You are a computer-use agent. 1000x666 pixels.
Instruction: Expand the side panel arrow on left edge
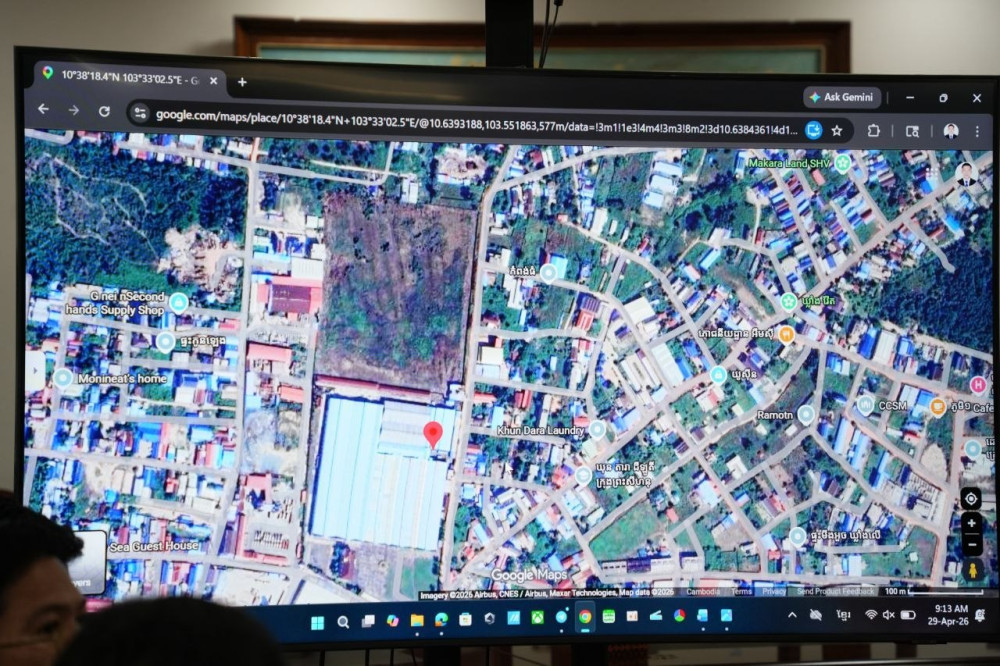35,372
